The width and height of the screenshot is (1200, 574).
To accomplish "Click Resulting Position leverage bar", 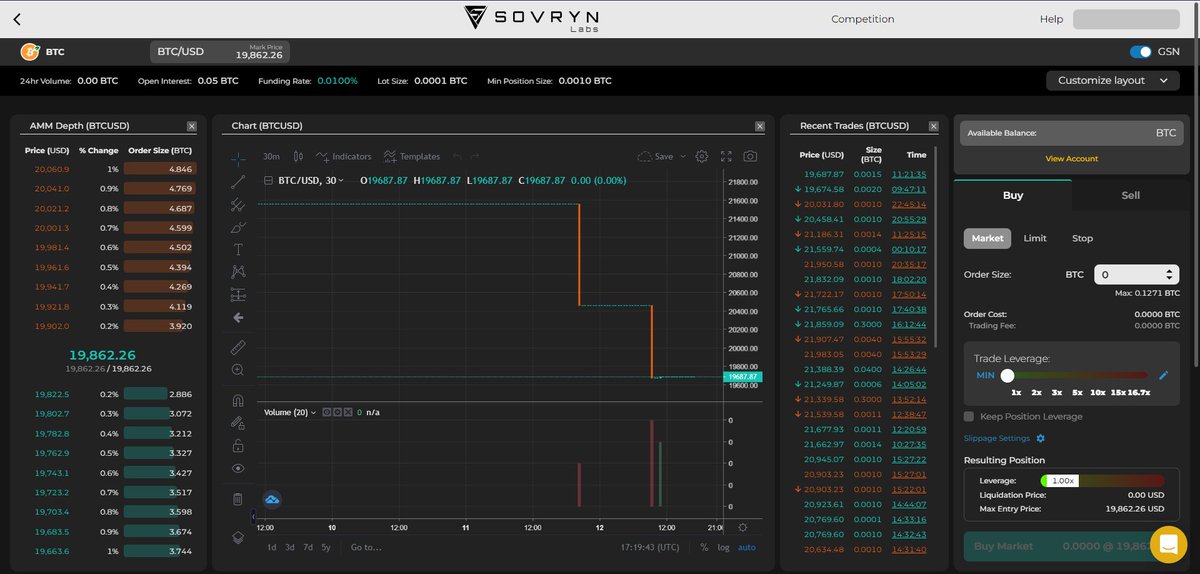I will tap(1101, 480).
